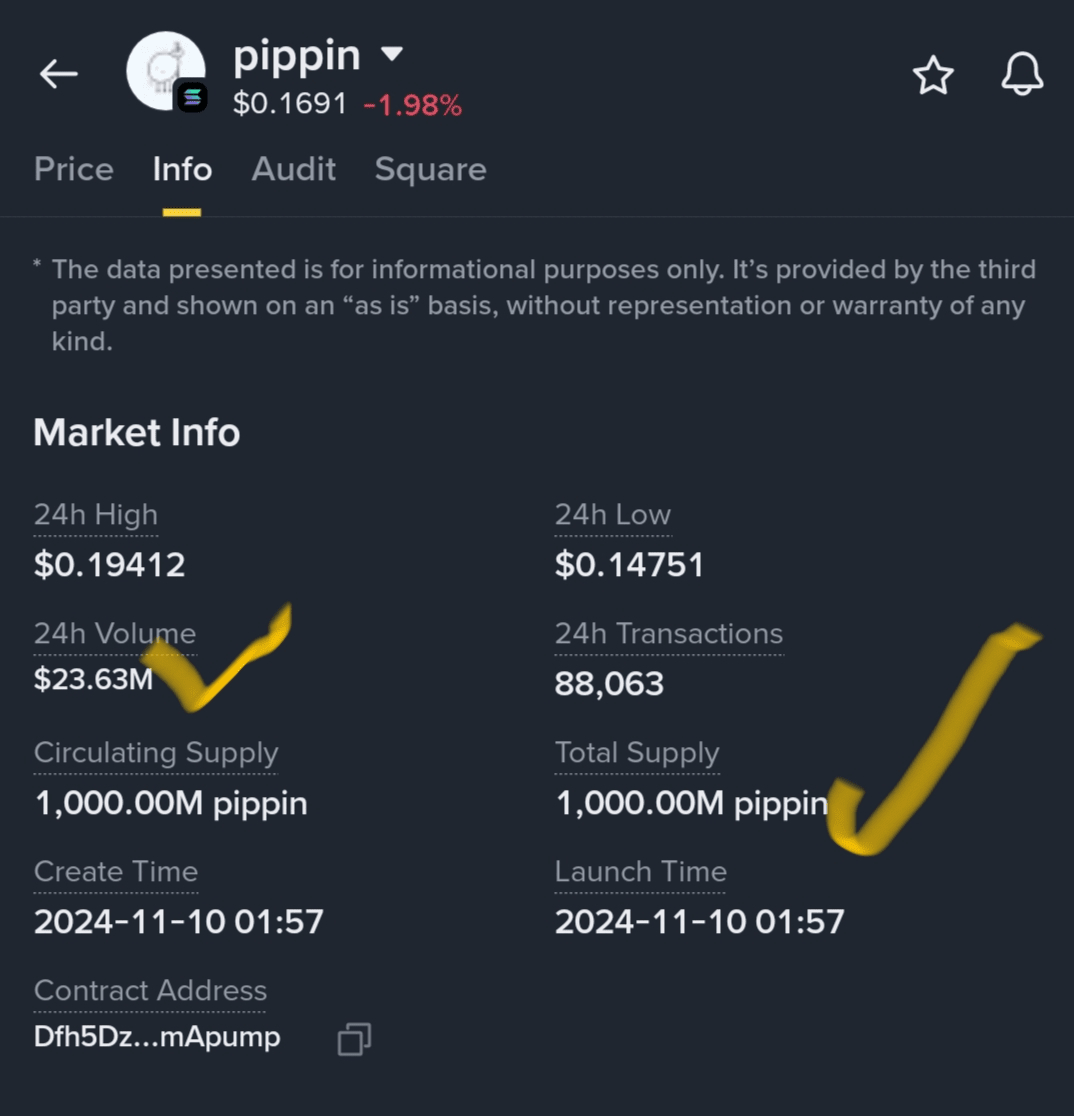Show Total Supply explanation
The height and width of the screenshot is (1116, 1074).
pyautogui.click(x=636, y=753)
